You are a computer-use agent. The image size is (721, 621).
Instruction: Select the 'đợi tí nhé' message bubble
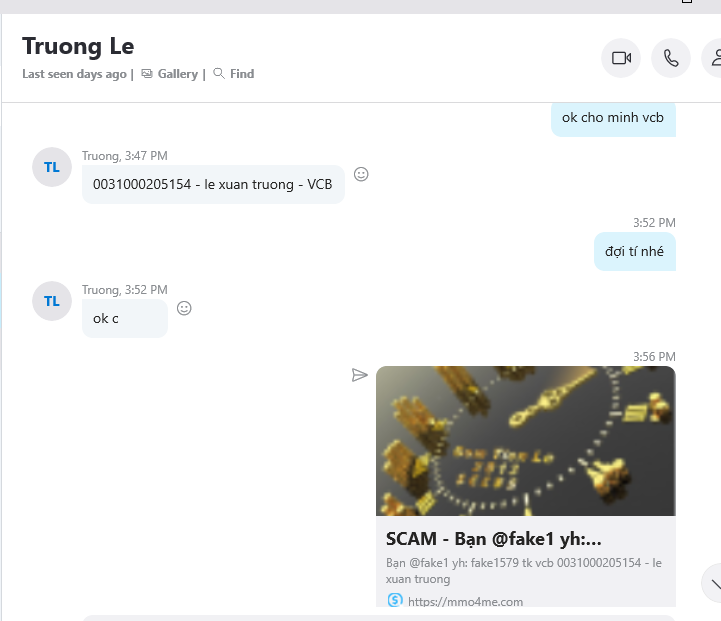635,251
